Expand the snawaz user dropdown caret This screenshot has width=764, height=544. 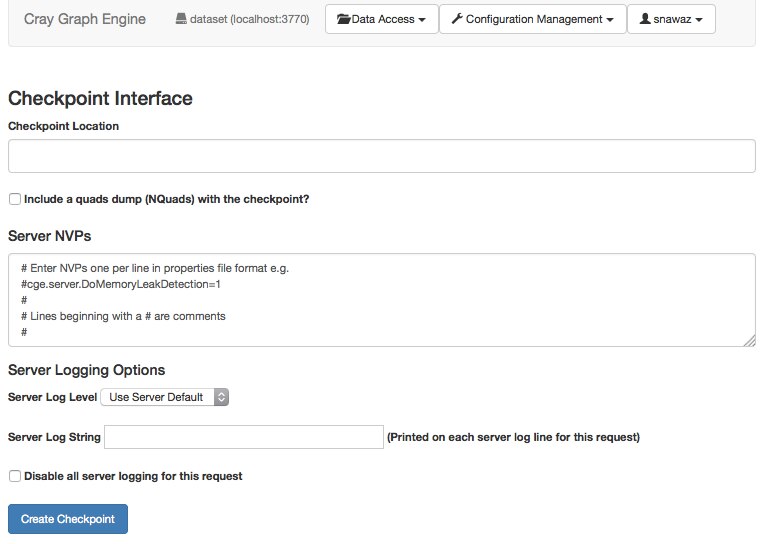pos(699,20)
